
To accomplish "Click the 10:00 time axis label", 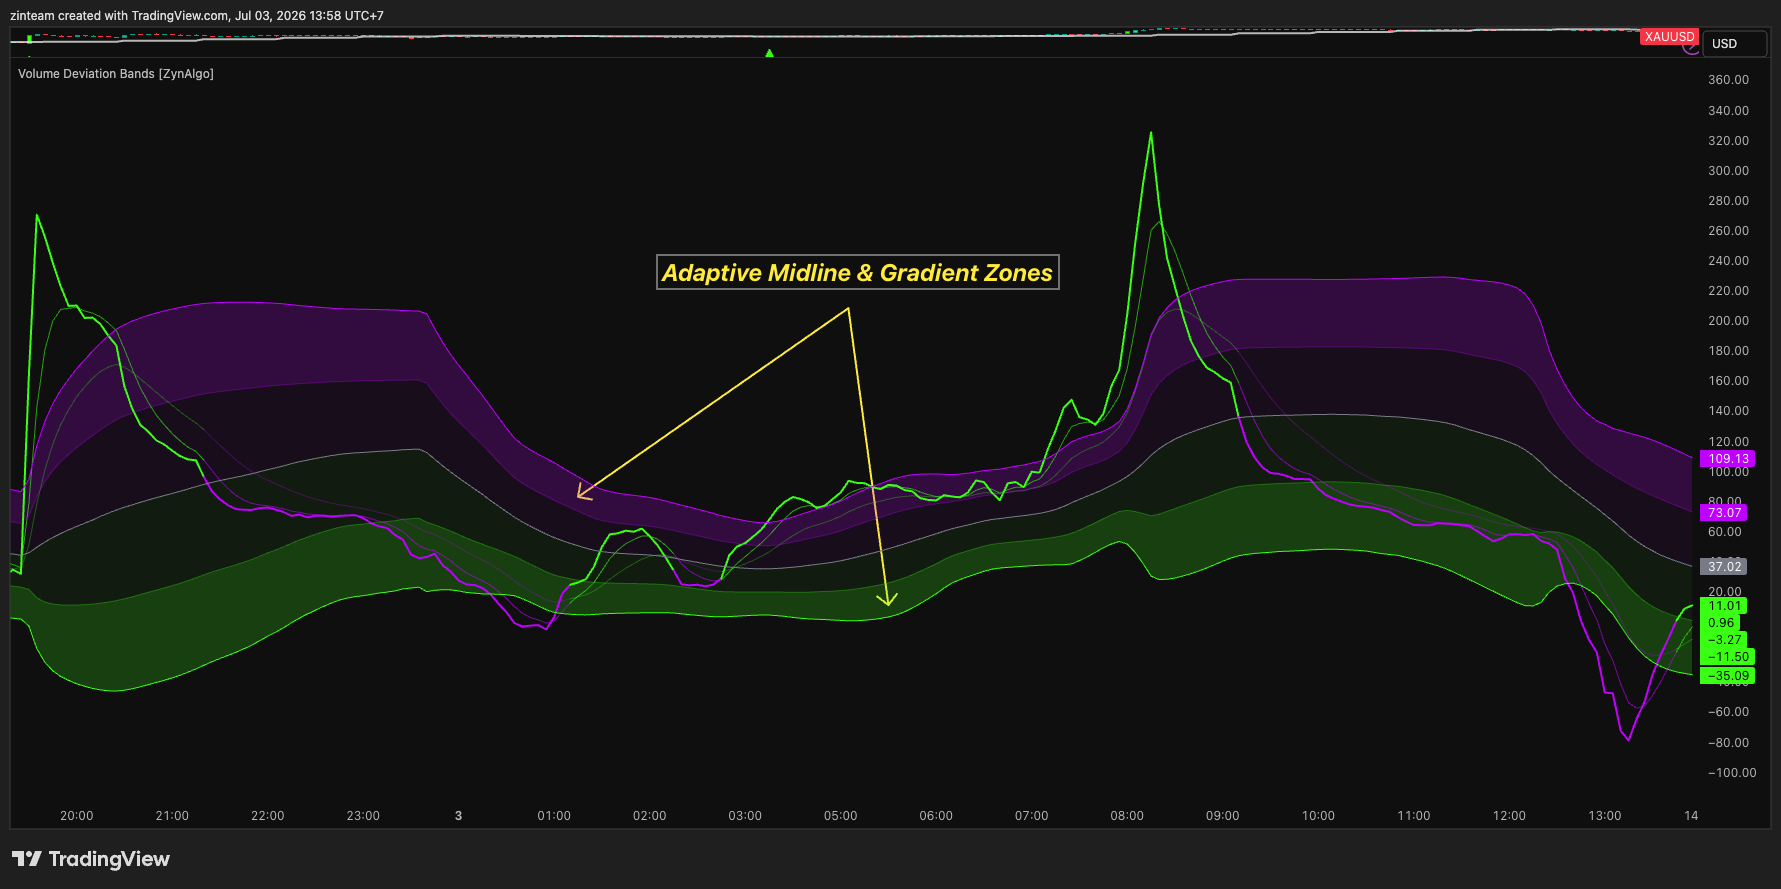I will pyautogui.click(x=1318, y=816).
